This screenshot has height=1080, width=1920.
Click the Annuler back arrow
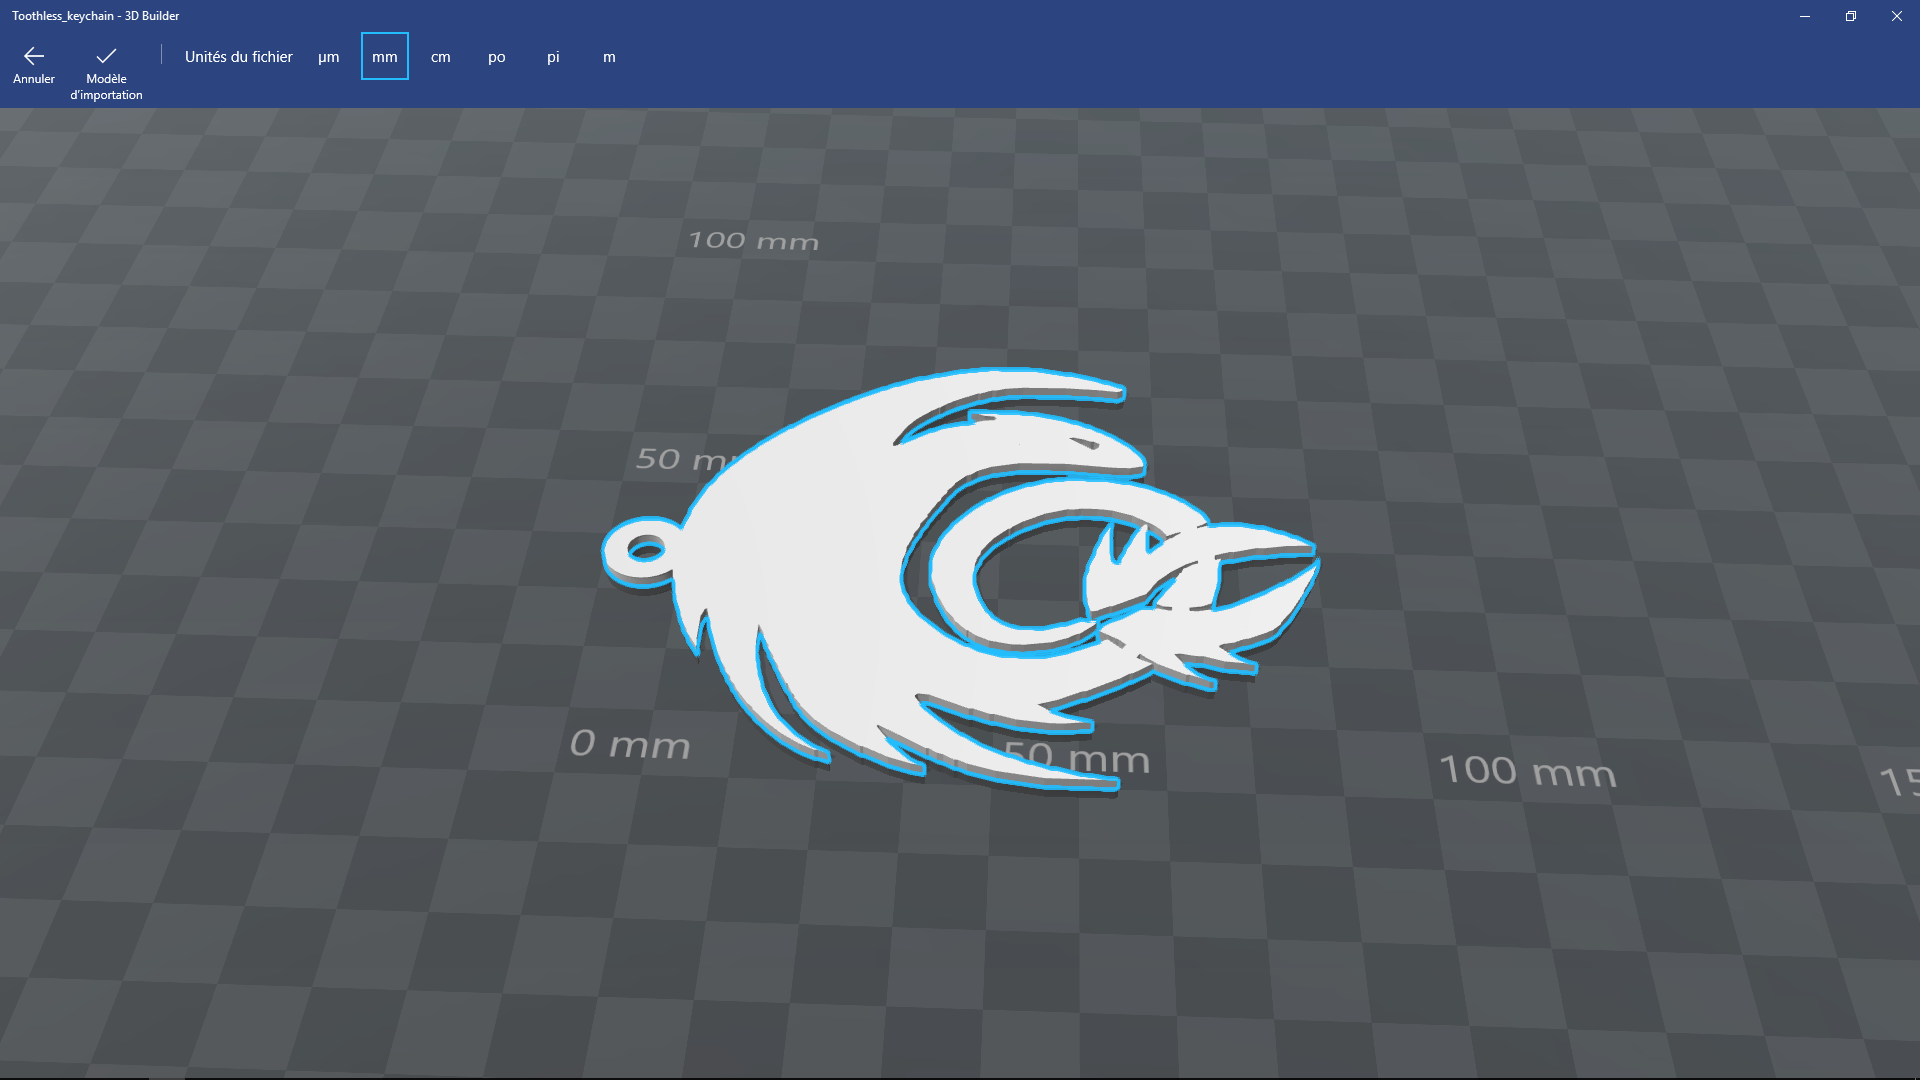[34, 65]
